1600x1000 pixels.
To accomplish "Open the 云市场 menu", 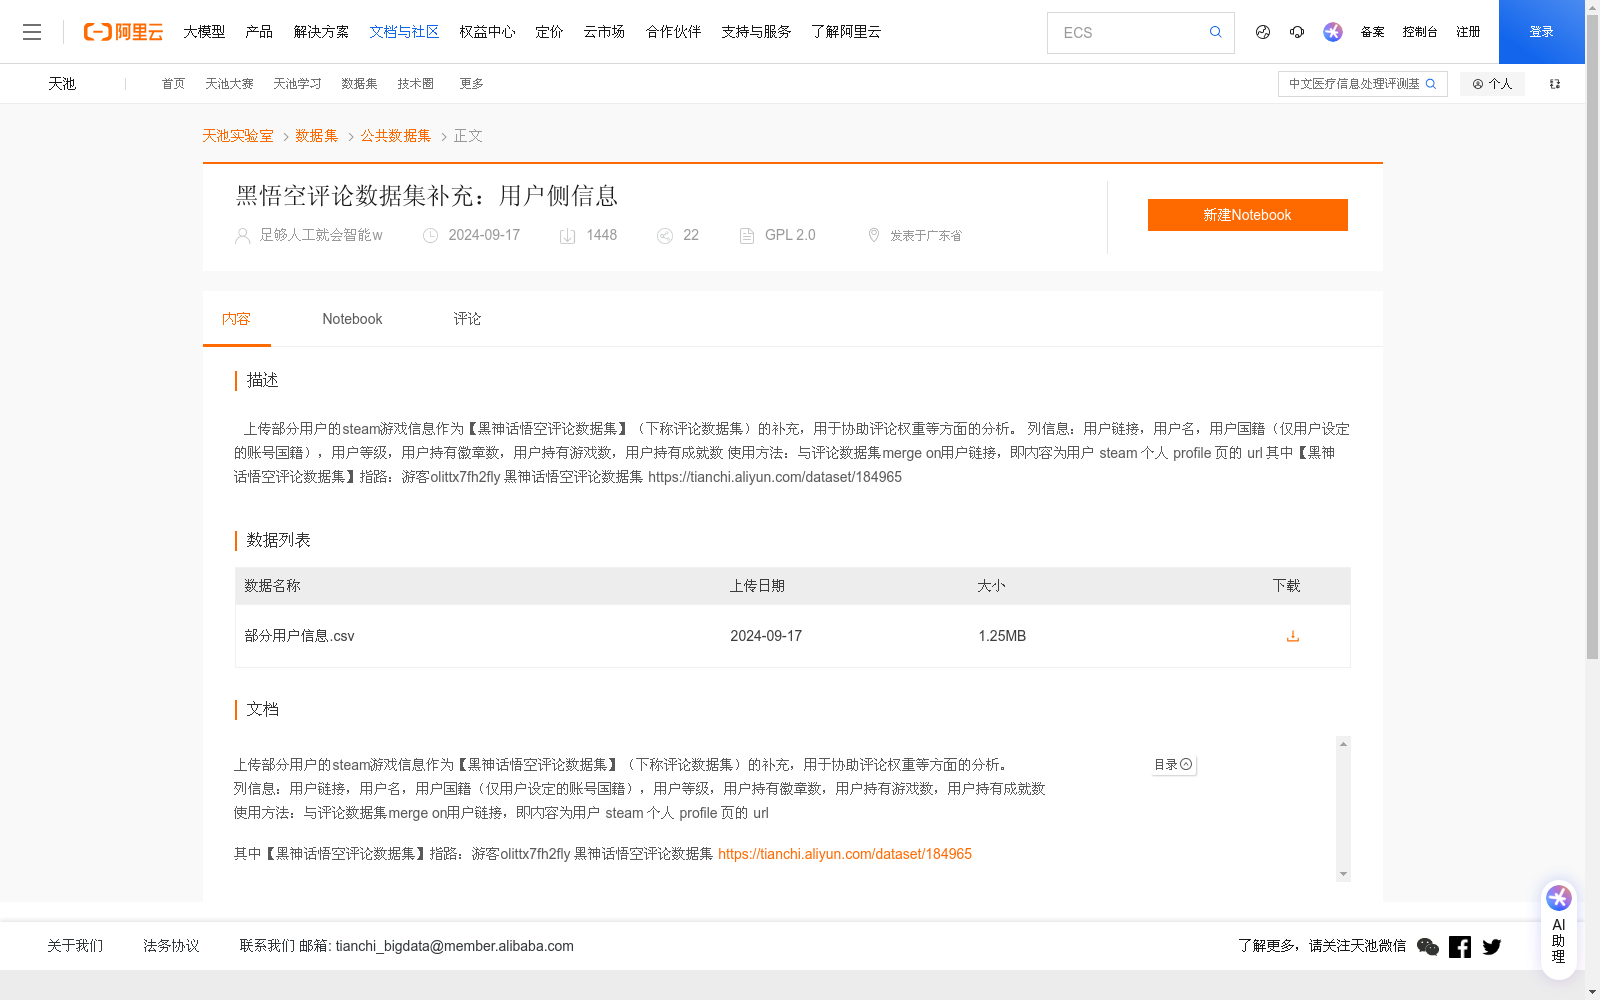I will tap(604, 32).
